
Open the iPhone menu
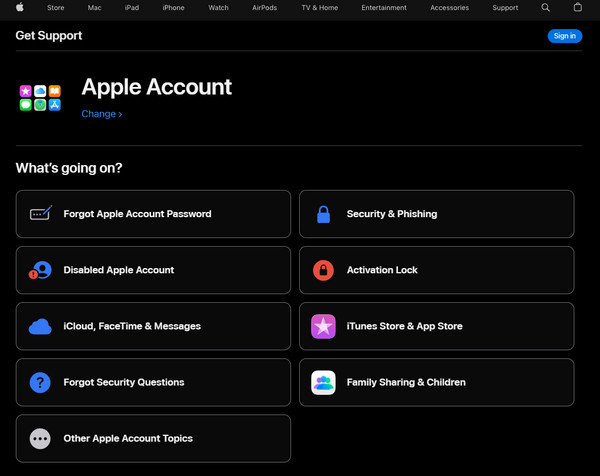point(173,8)
